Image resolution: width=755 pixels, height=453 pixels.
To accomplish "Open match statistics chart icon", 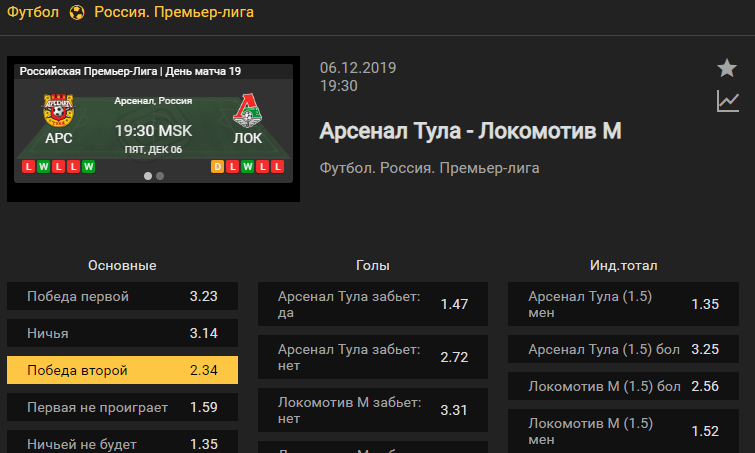I will tap(728, 101).
